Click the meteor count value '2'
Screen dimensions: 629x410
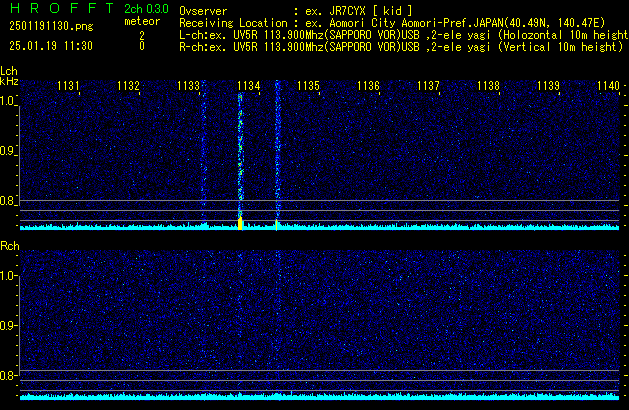coord(142,35)
